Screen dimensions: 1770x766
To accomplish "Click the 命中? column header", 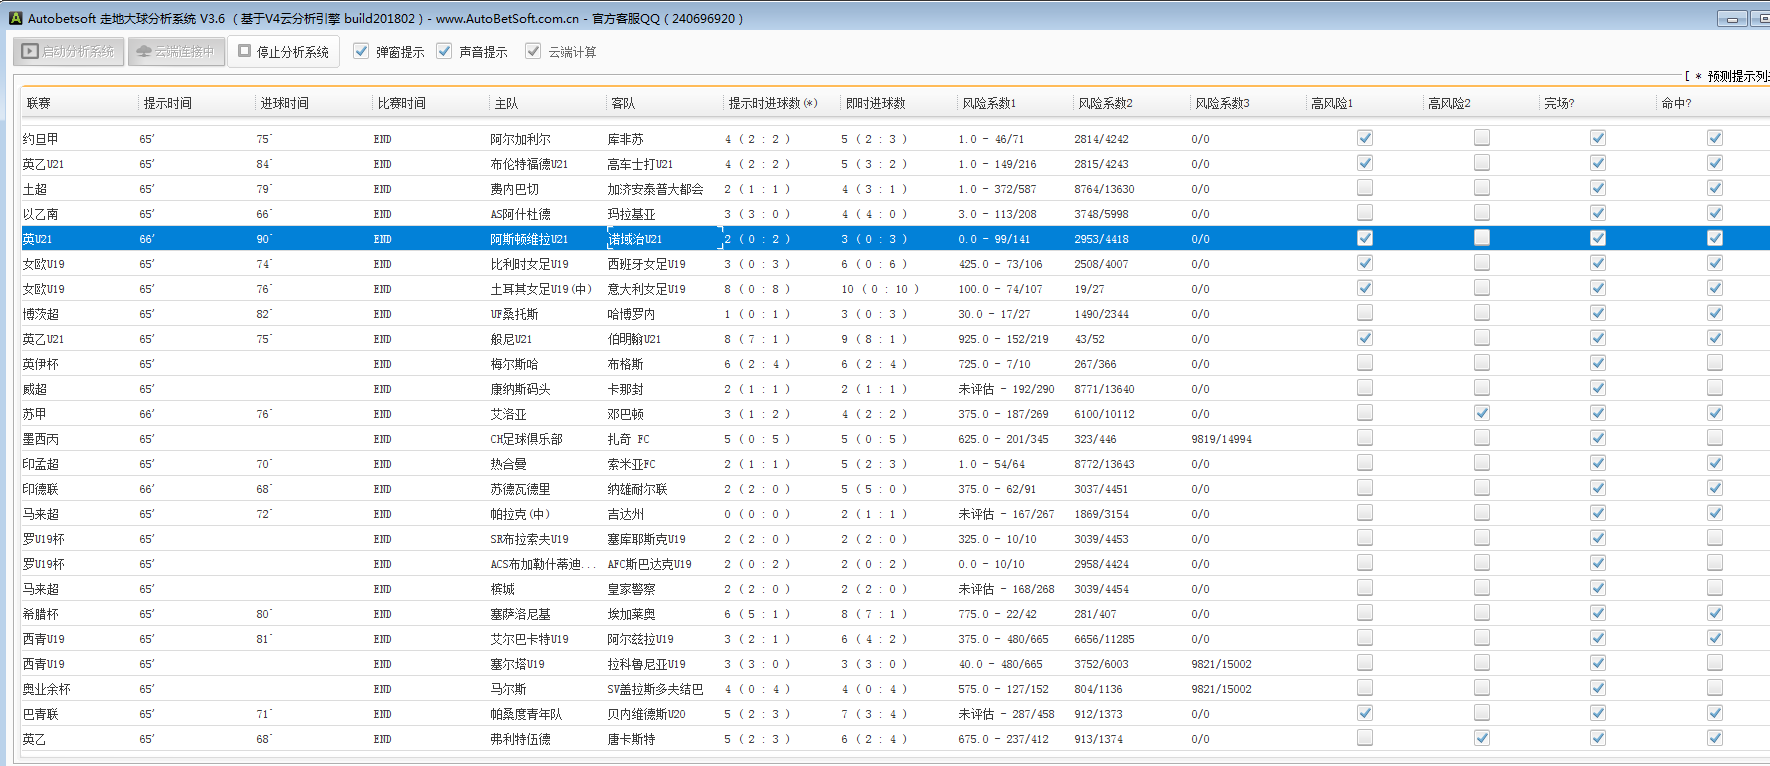I will (1676, 103).
